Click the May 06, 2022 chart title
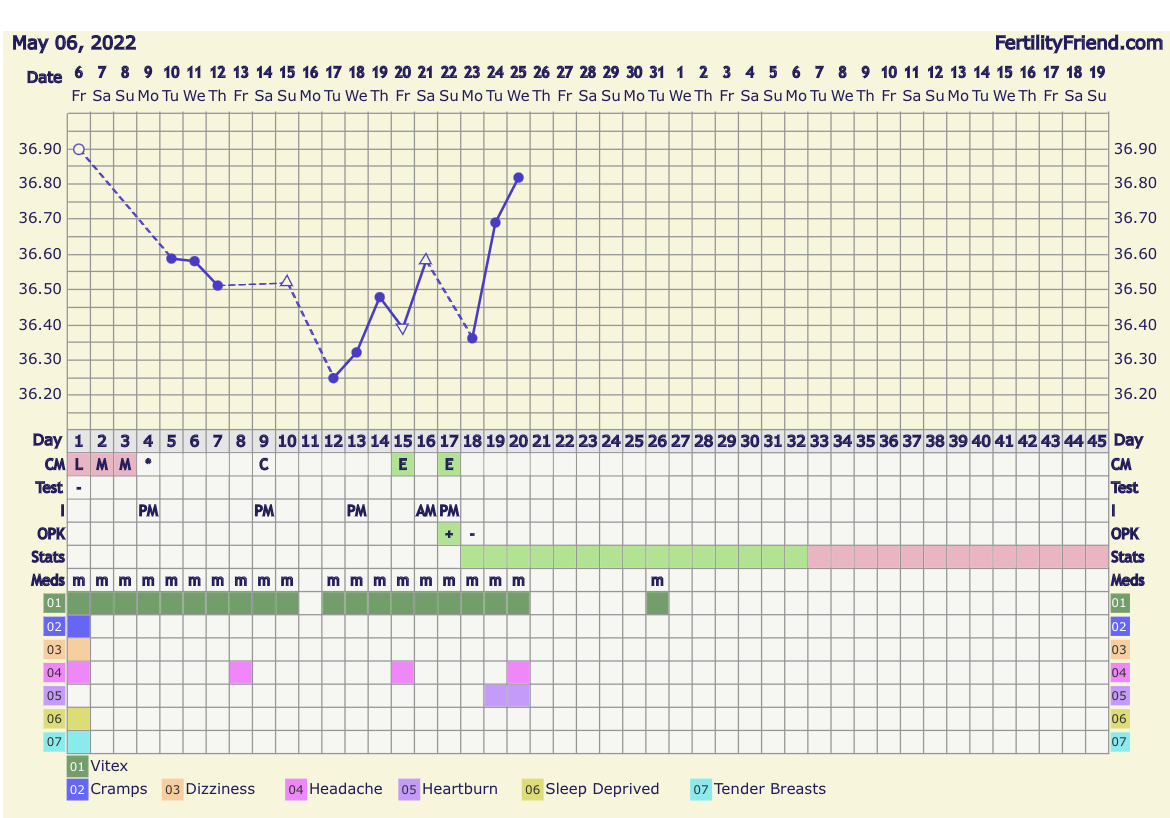Screen dimensions: 1170x818 (74, 43)
